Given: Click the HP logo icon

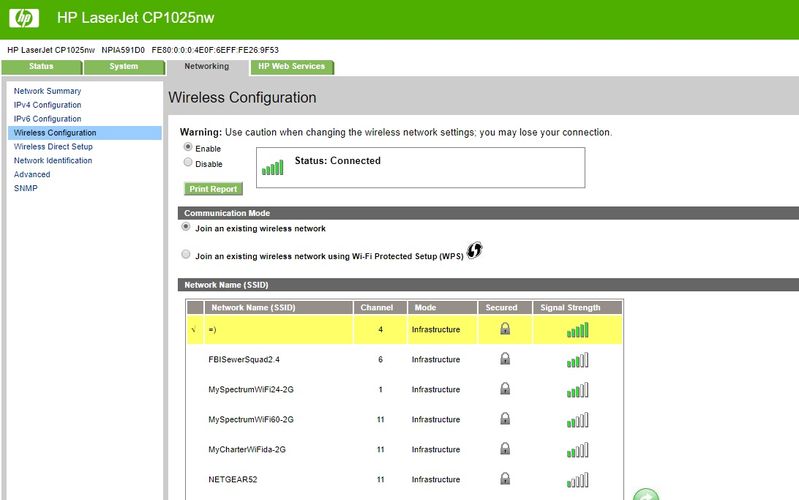Looking at the screenshot, I should pyautogui.click(x=24, y=18).
